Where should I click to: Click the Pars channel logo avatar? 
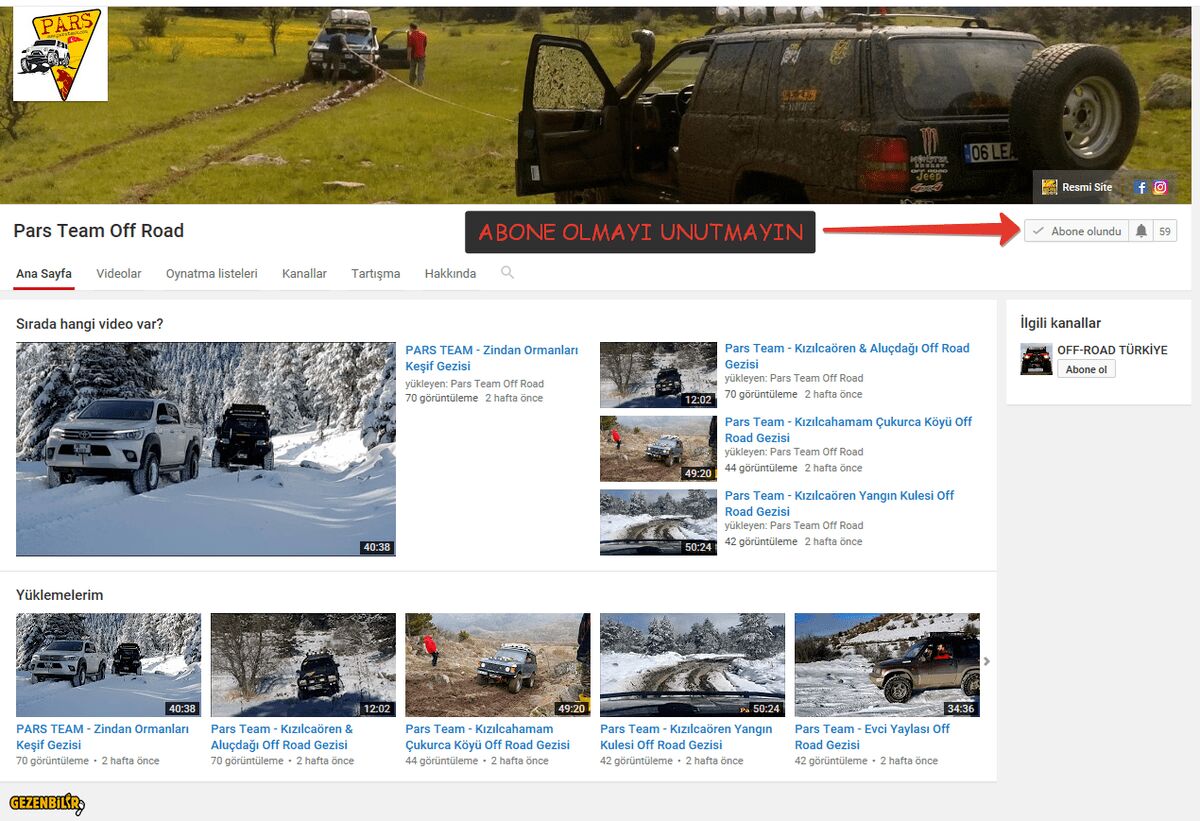coord(60,54)
